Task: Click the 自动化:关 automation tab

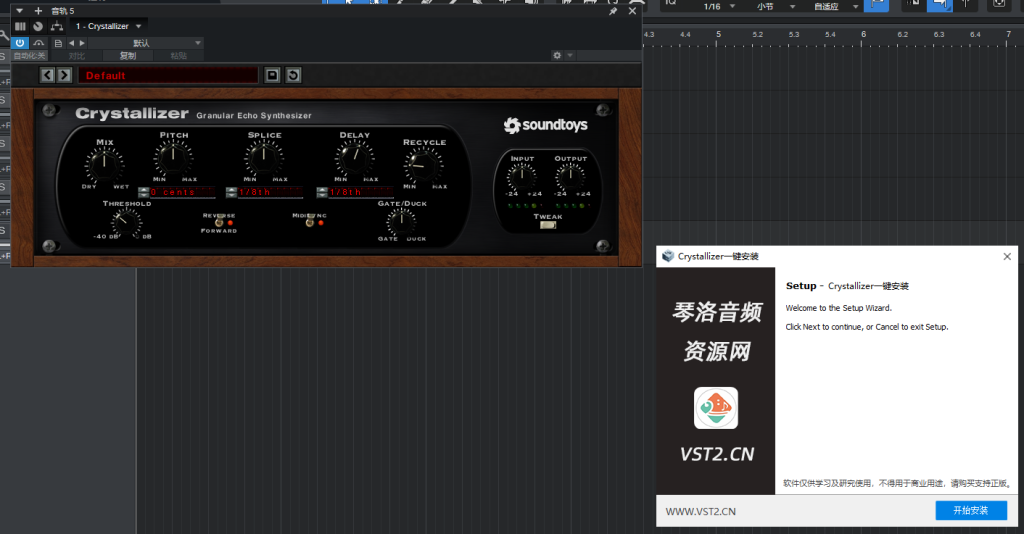Action: 30,56
